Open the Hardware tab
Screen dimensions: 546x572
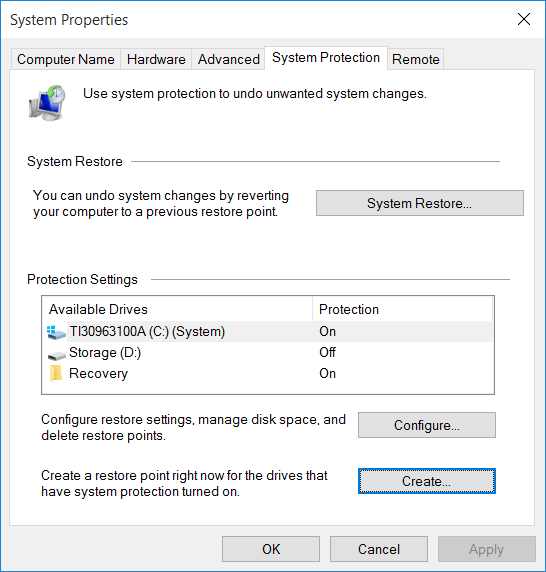coord(156,59)
